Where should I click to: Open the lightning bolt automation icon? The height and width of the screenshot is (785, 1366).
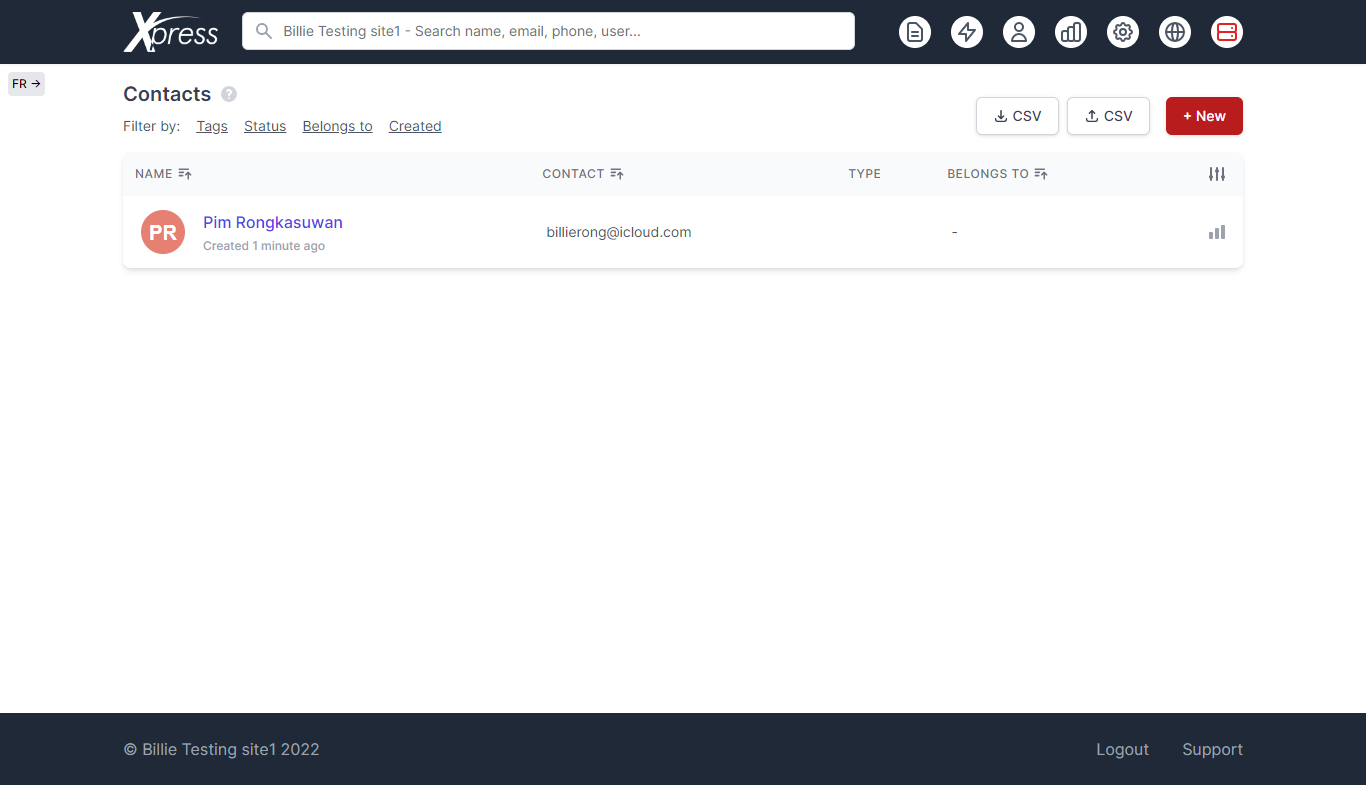[966, 32]
